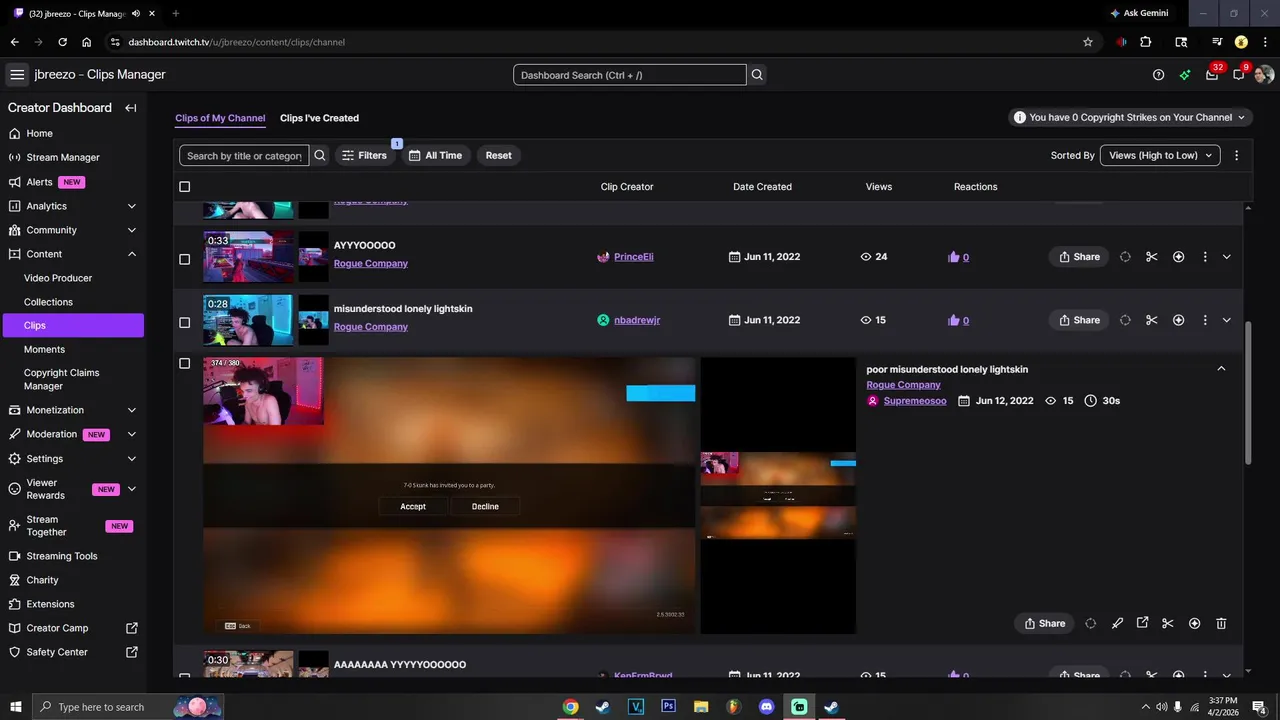This screenshot has height=720, width=1280.
Task: Focus the Search by title or category field
Action: (244, 155)
